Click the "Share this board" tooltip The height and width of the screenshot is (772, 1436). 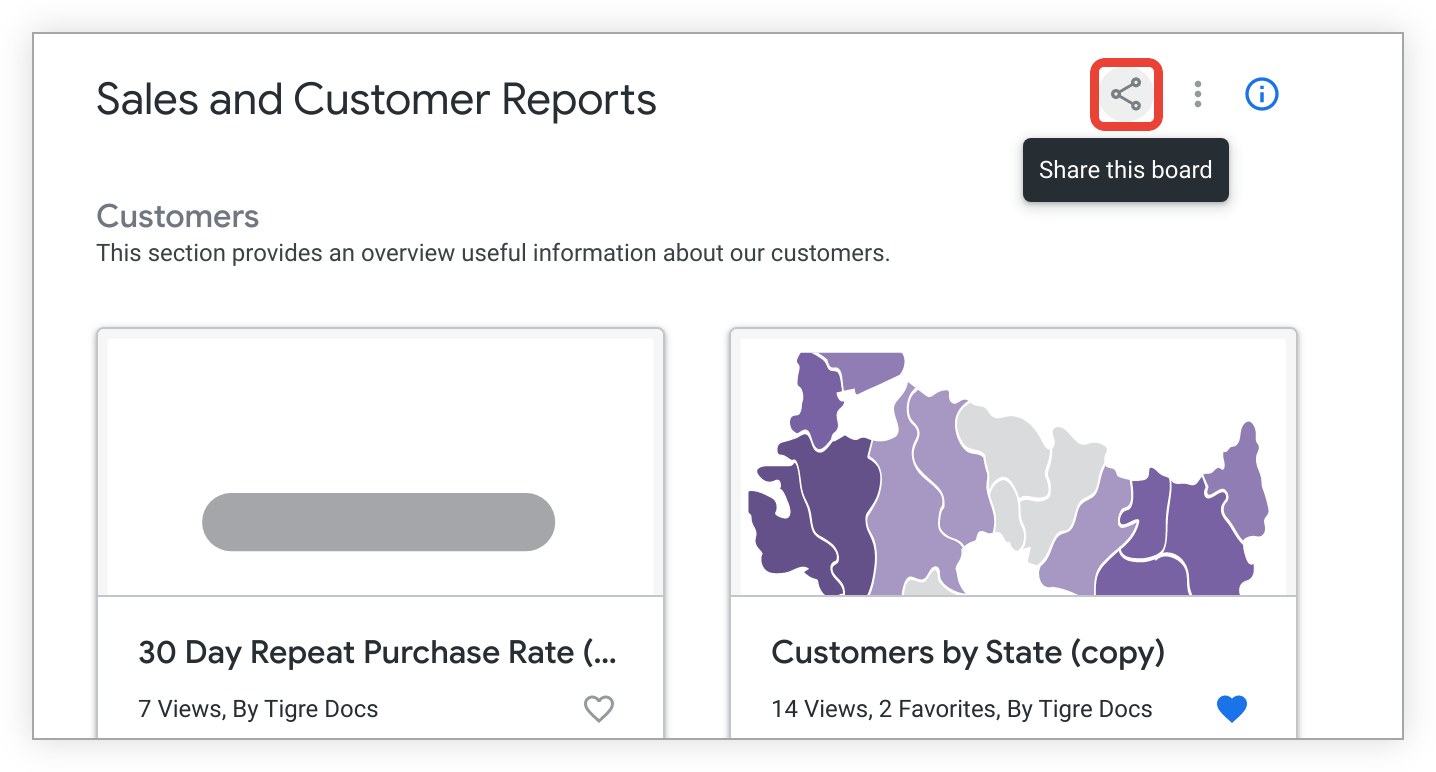click(x=1125, y=170)
